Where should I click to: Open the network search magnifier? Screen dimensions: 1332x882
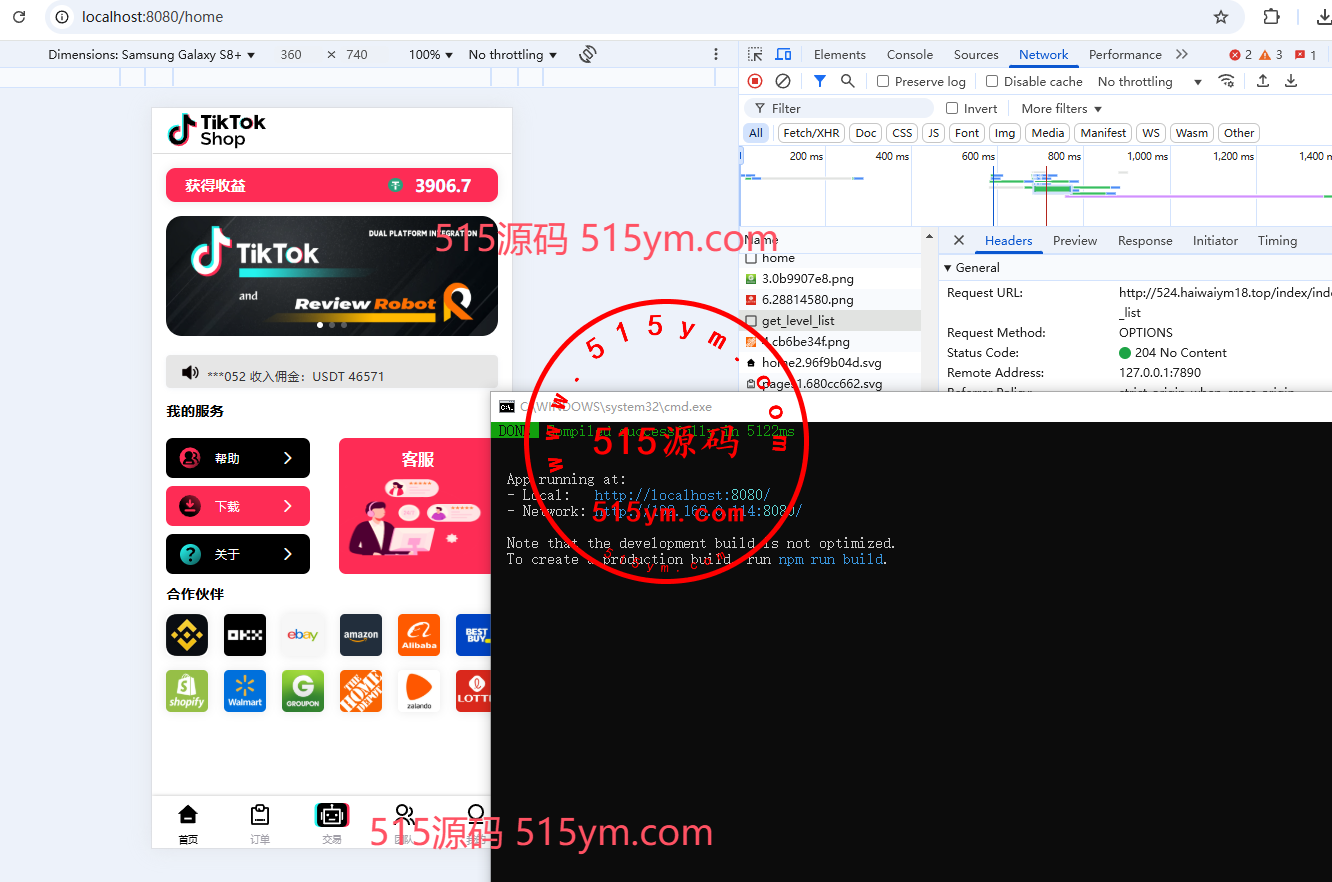pyautogui.click(x=848, y=81)
